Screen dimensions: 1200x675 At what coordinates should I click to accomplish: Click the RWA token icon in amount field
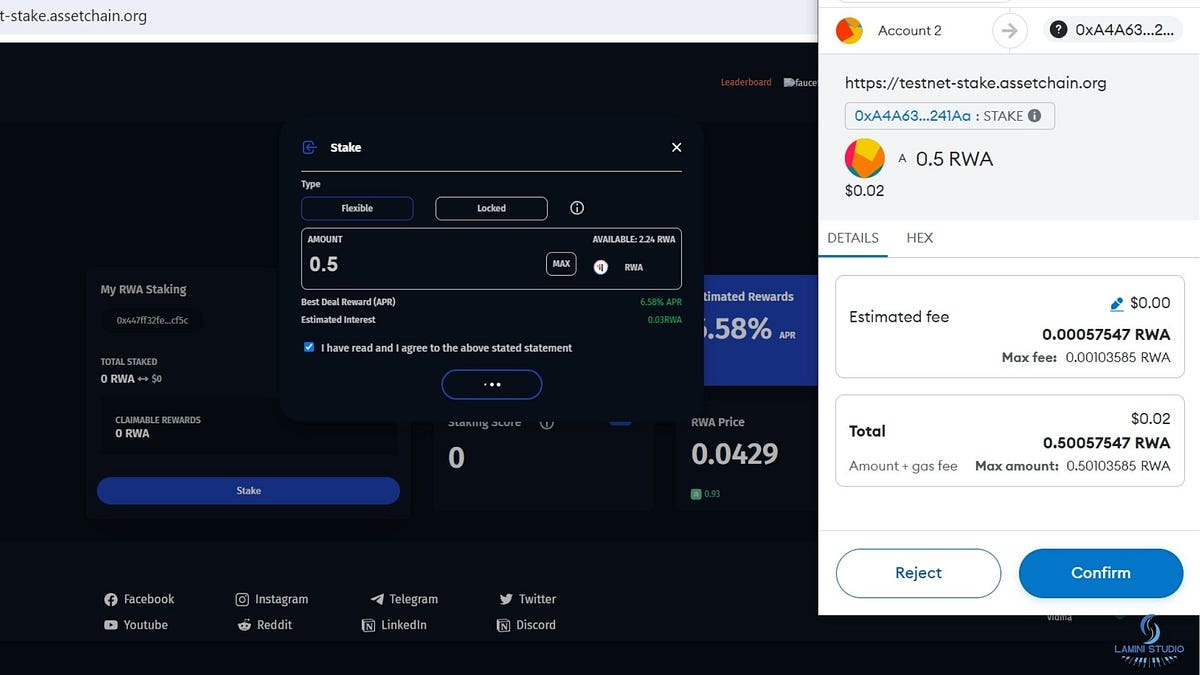[601, 267]
